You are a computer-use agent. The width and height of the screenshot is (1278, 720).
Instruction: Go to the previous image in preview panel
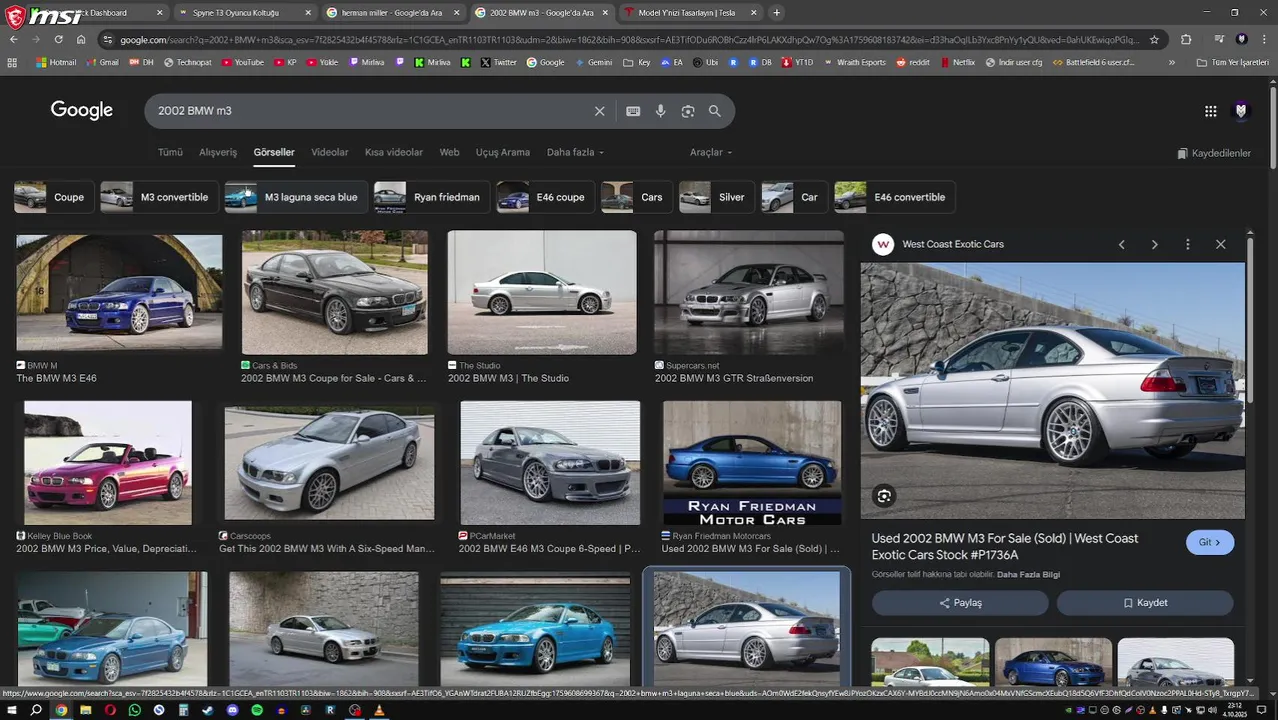coord(1121,244)
